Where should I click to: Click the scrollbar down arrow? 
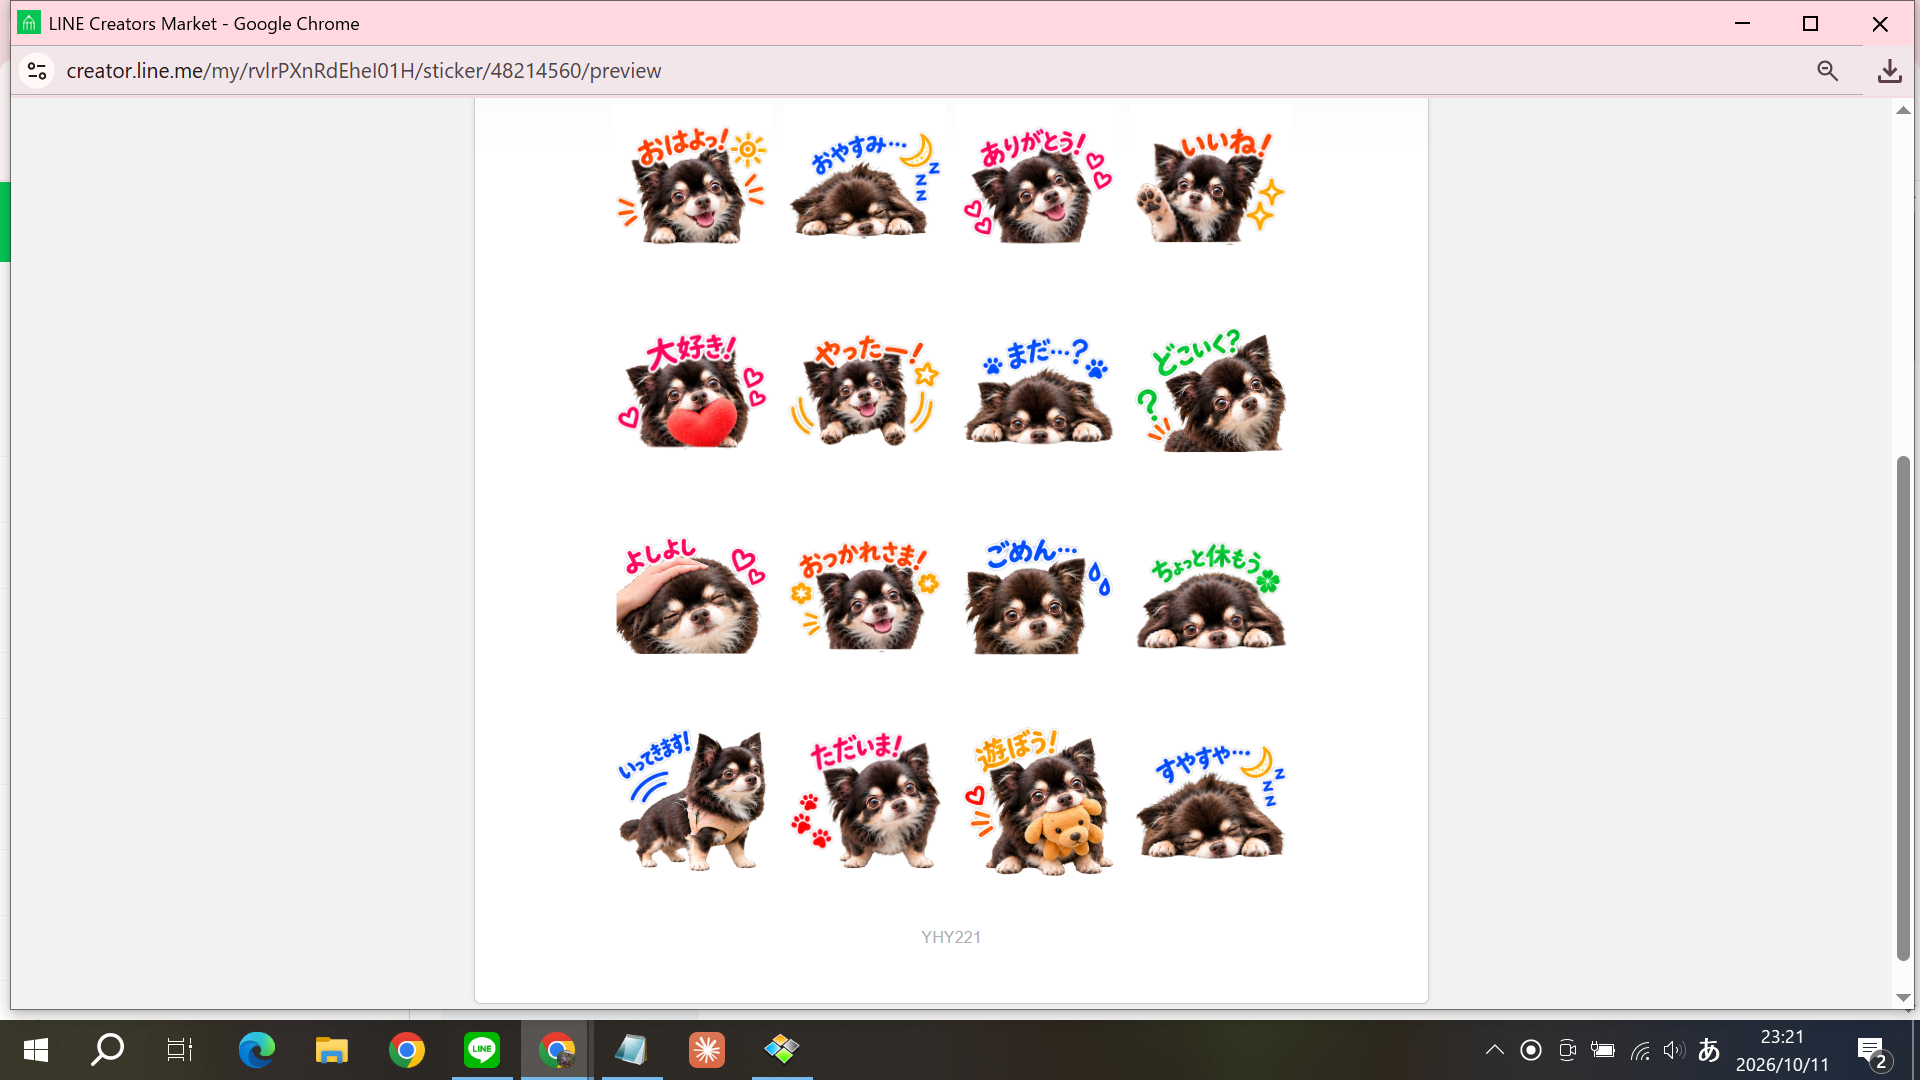[1903, 997]
